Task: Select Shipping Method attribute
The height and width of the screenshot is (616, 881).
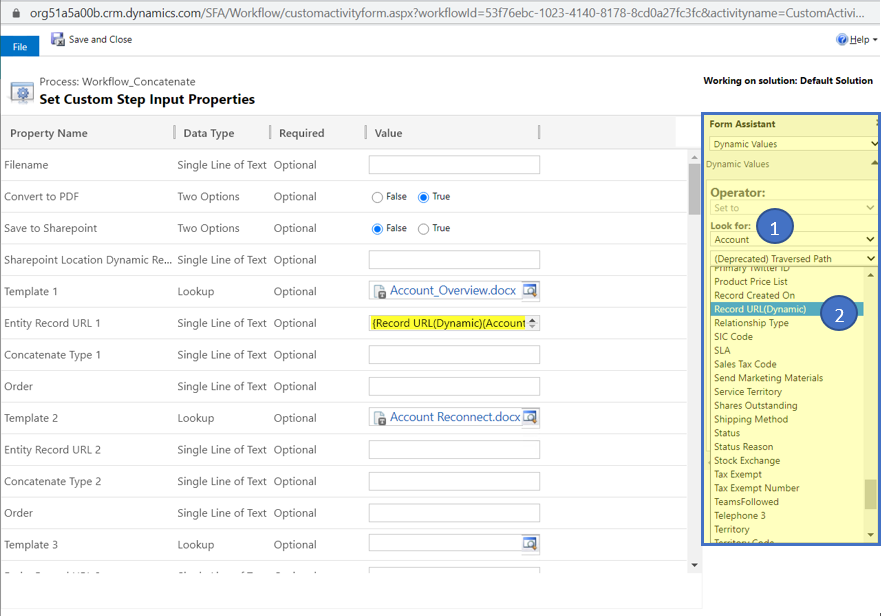Action: (x=751, y=419)
